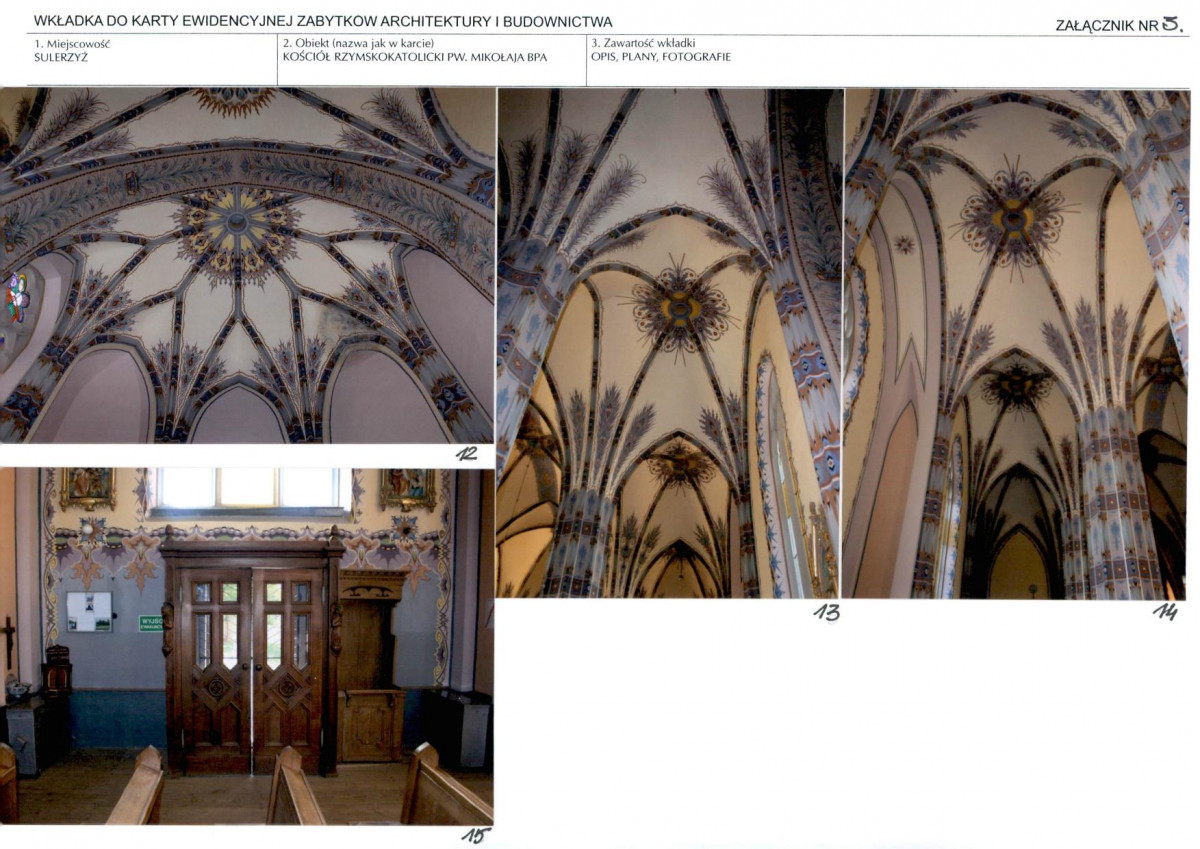The image size is (1200, 849).
Task: Click the photo numbered 12 of the vaulted ceiling
Action: click(x=247, y=265)
